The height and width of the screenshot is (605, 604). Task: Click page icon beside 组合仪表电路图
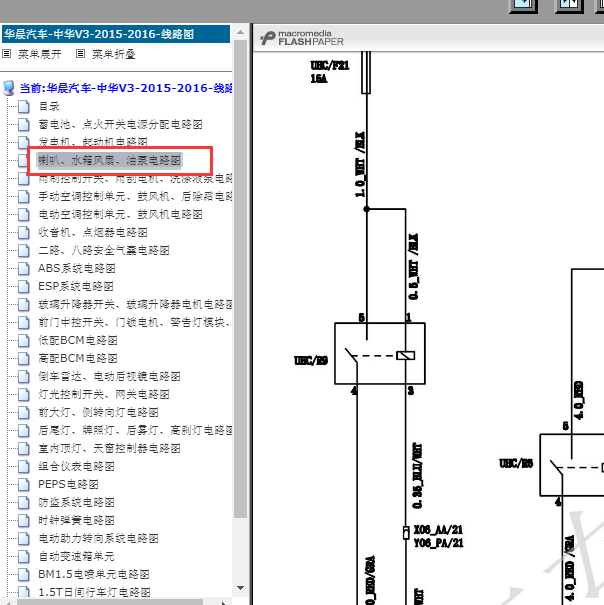tap(24, 466)
